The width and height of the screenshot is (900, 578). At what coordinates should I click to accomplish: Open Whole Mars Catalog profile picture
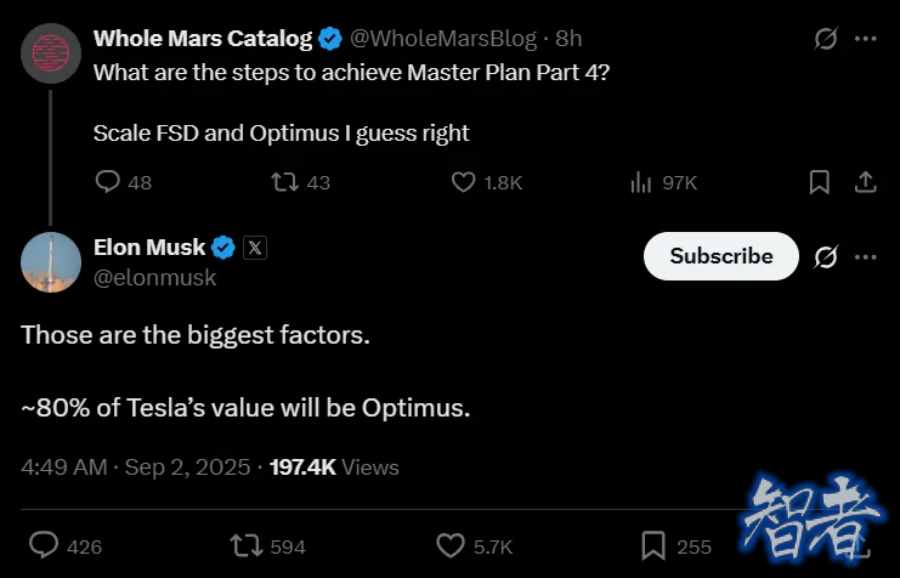pos(51,53)
